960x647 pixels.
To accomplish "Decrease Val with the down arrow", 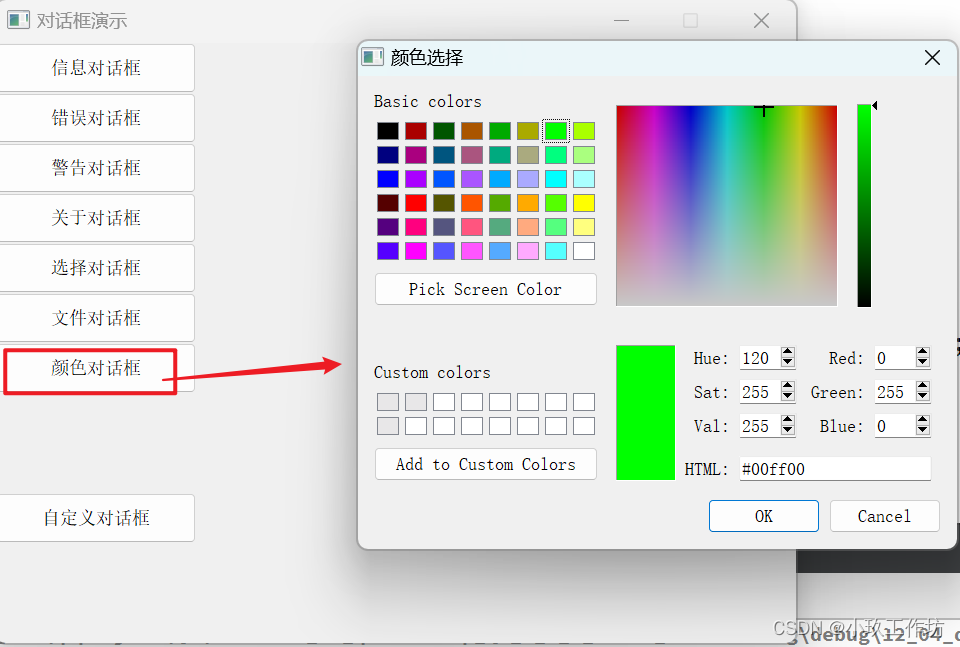I will [x=788, y=430].
